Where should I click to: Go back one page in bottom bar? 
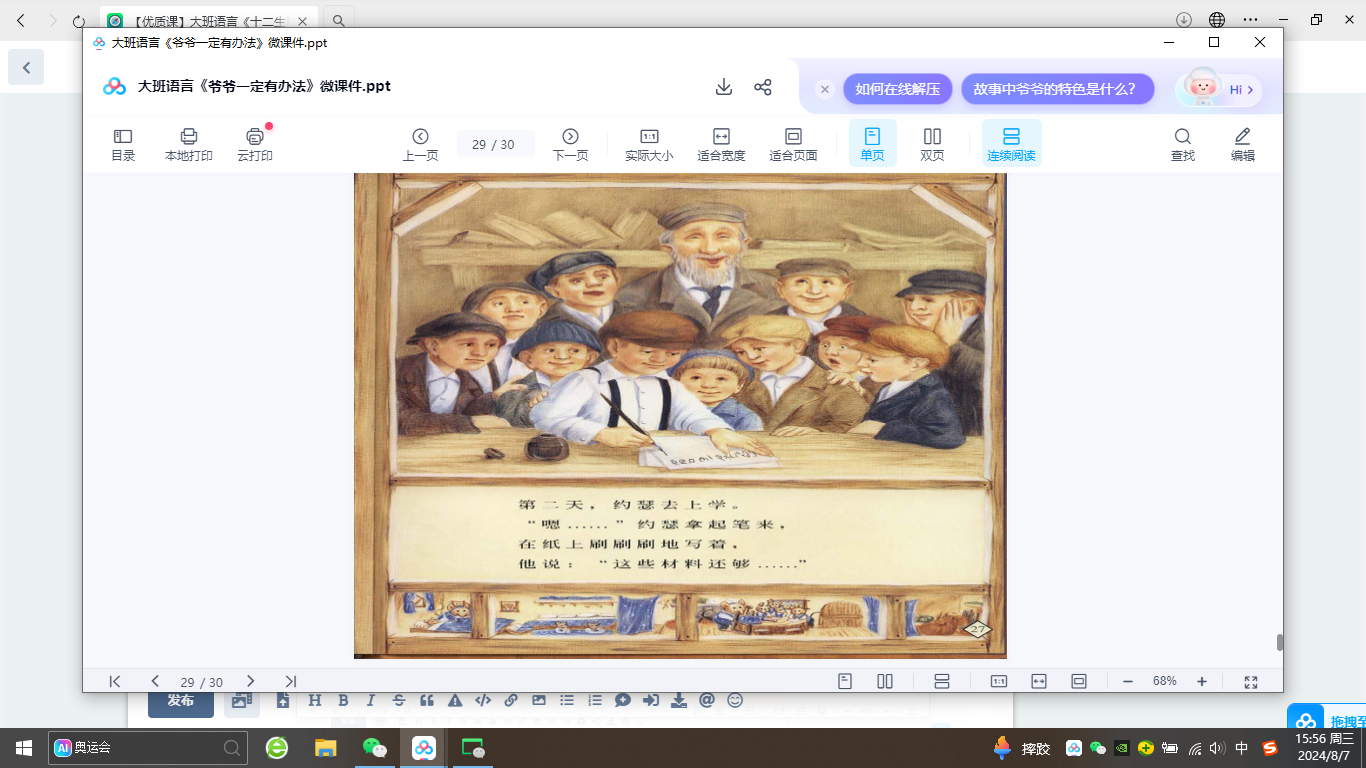[x=155, y=681]
